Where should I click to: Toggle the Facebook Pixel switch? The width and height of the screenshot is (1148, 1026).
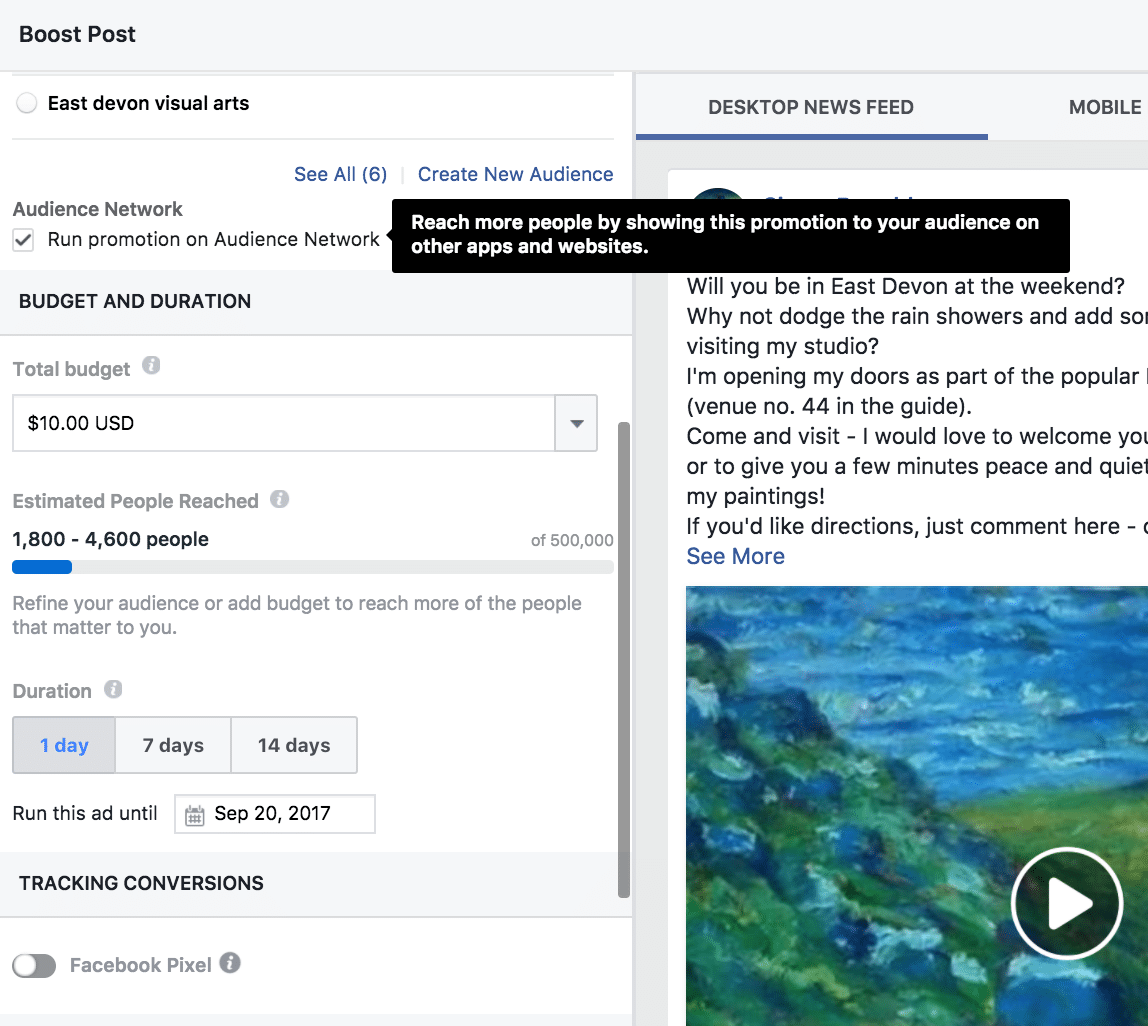(x=34, y=965)
